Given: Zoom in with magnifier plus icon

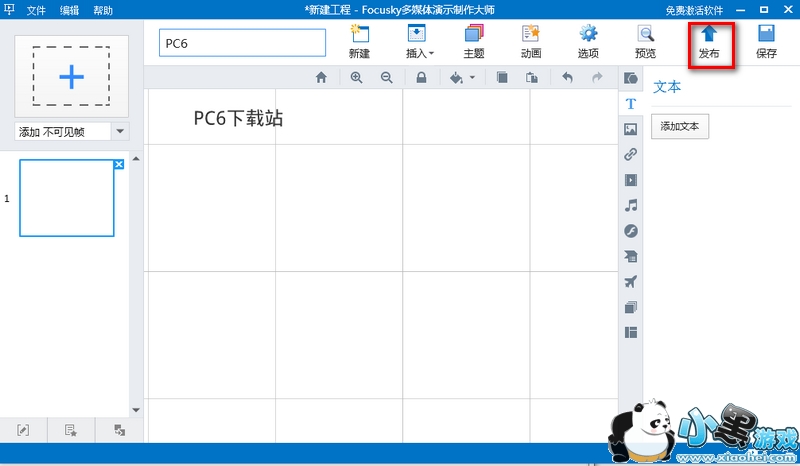Looking at the screenshot, I should 356,78.
